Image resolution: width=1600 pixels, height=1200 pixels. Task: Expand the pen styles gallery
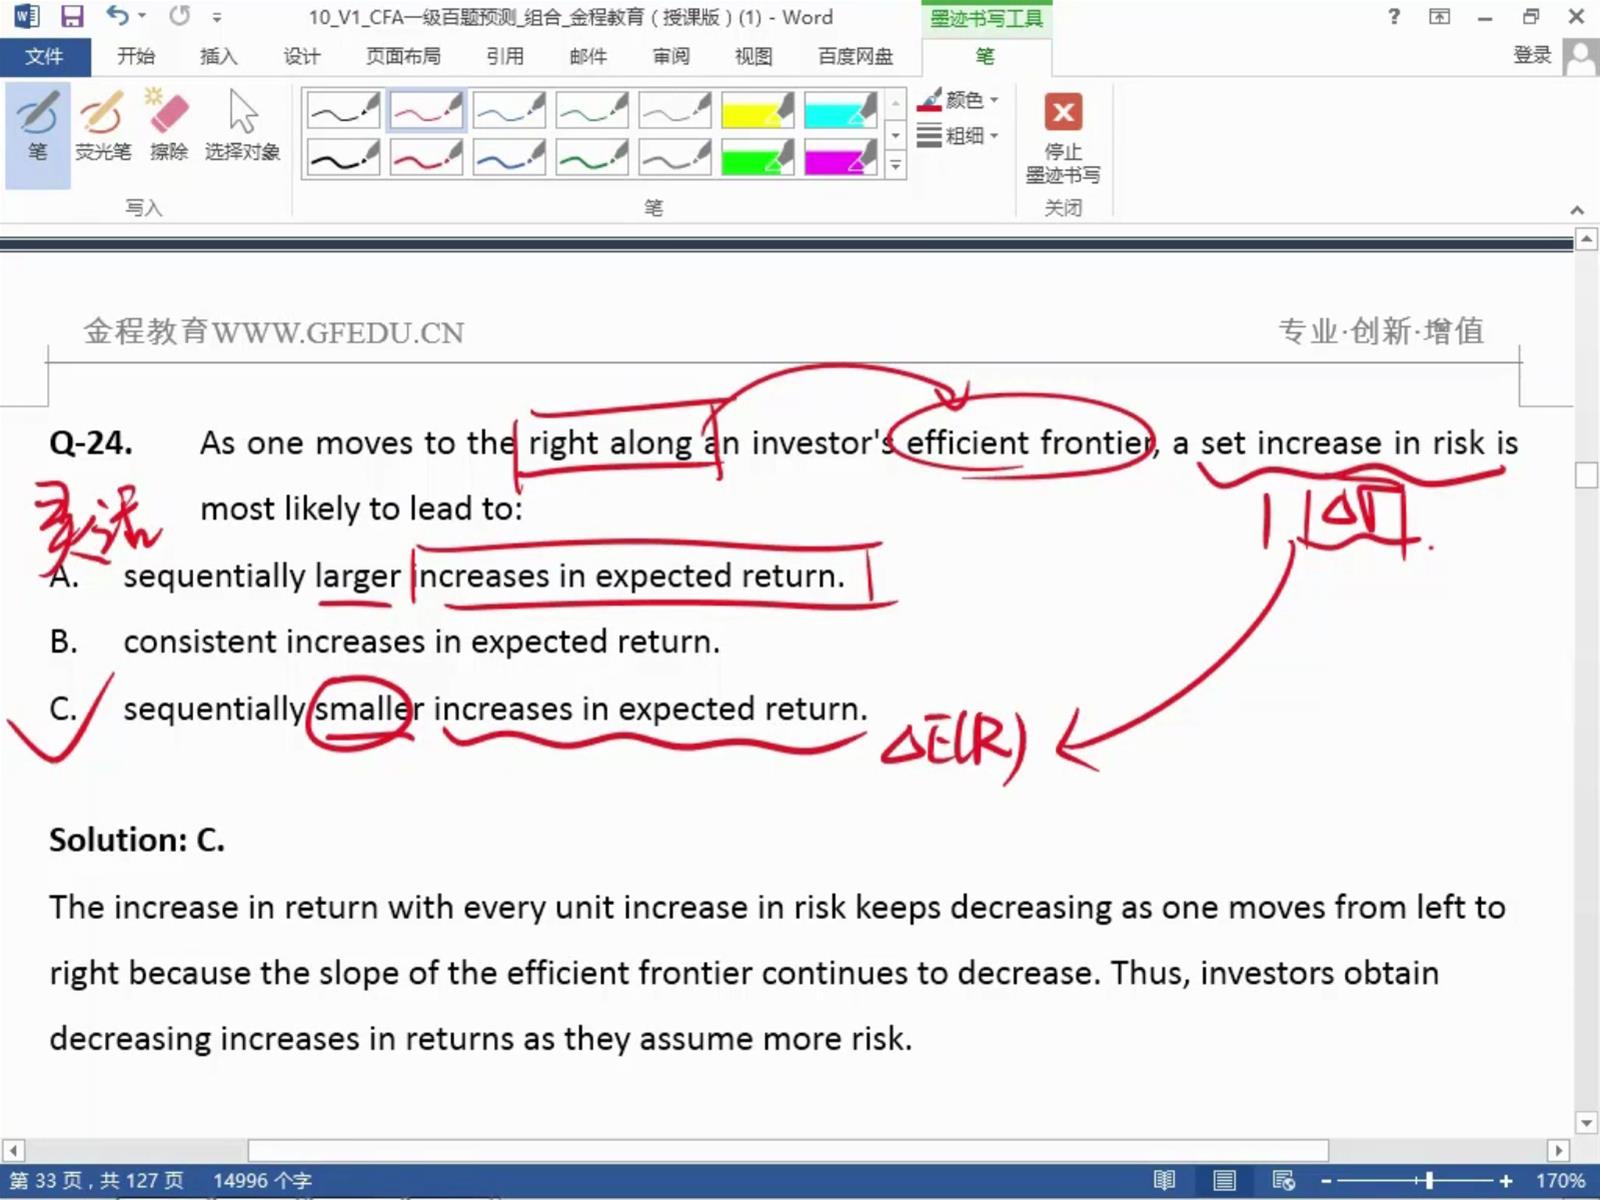896,166
